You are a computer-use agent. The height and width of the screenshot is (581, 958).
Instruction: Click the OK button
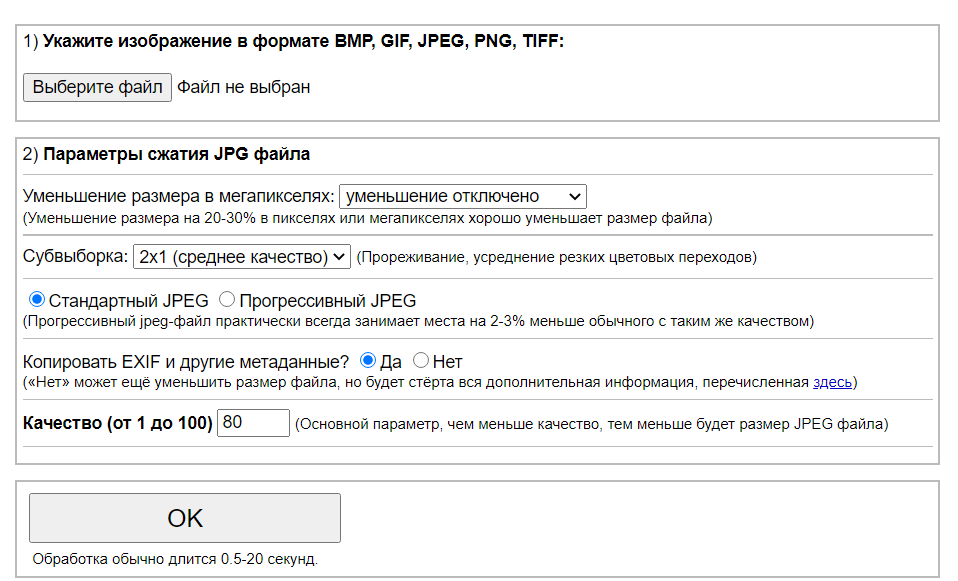pyautogui.click(x=185, y=518)
